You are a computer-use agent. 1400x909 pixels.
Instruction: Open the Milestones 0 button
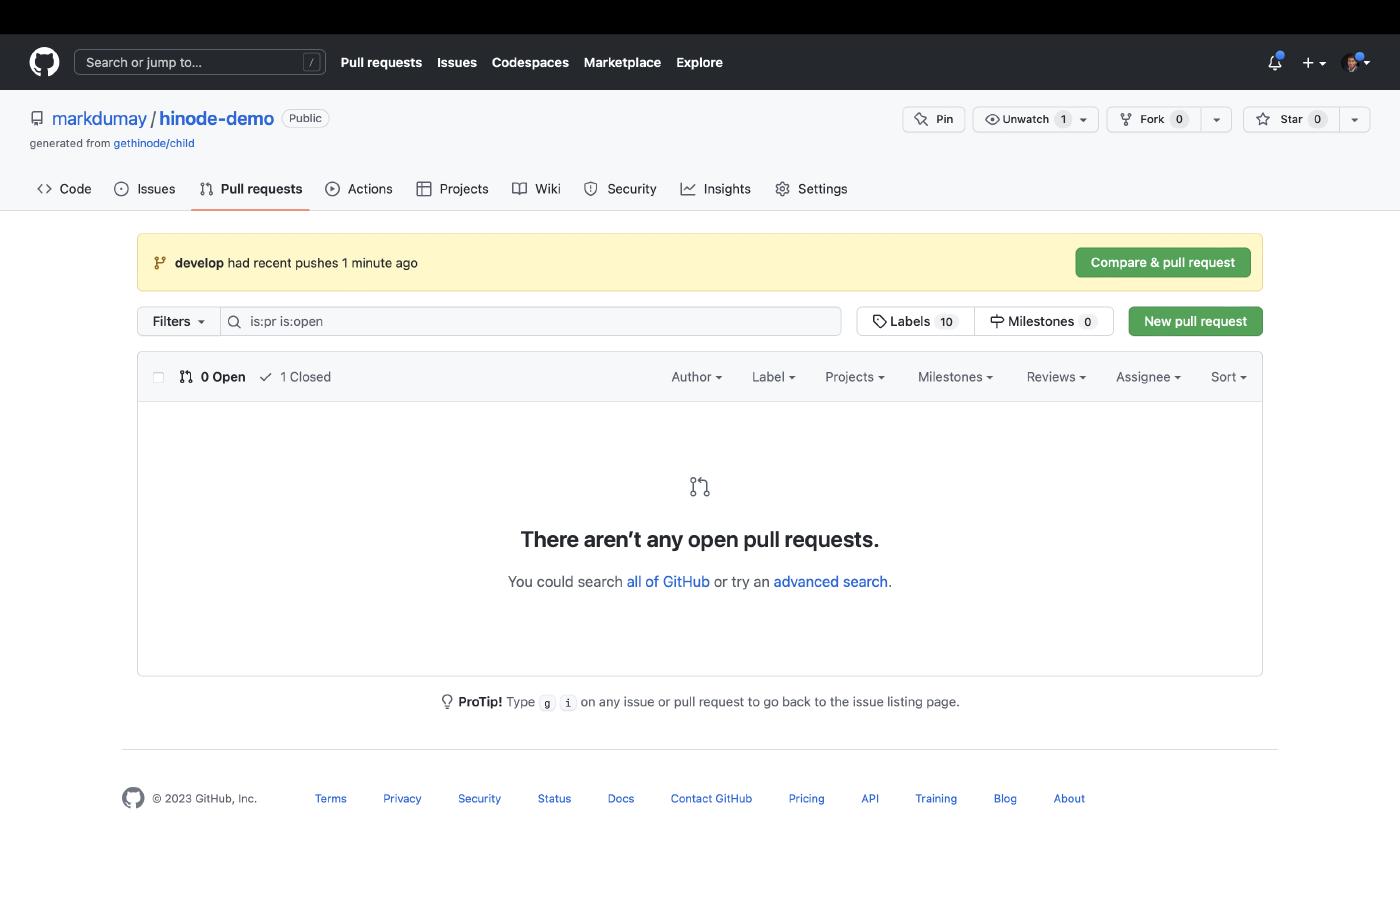click(x=1043, y=321)
